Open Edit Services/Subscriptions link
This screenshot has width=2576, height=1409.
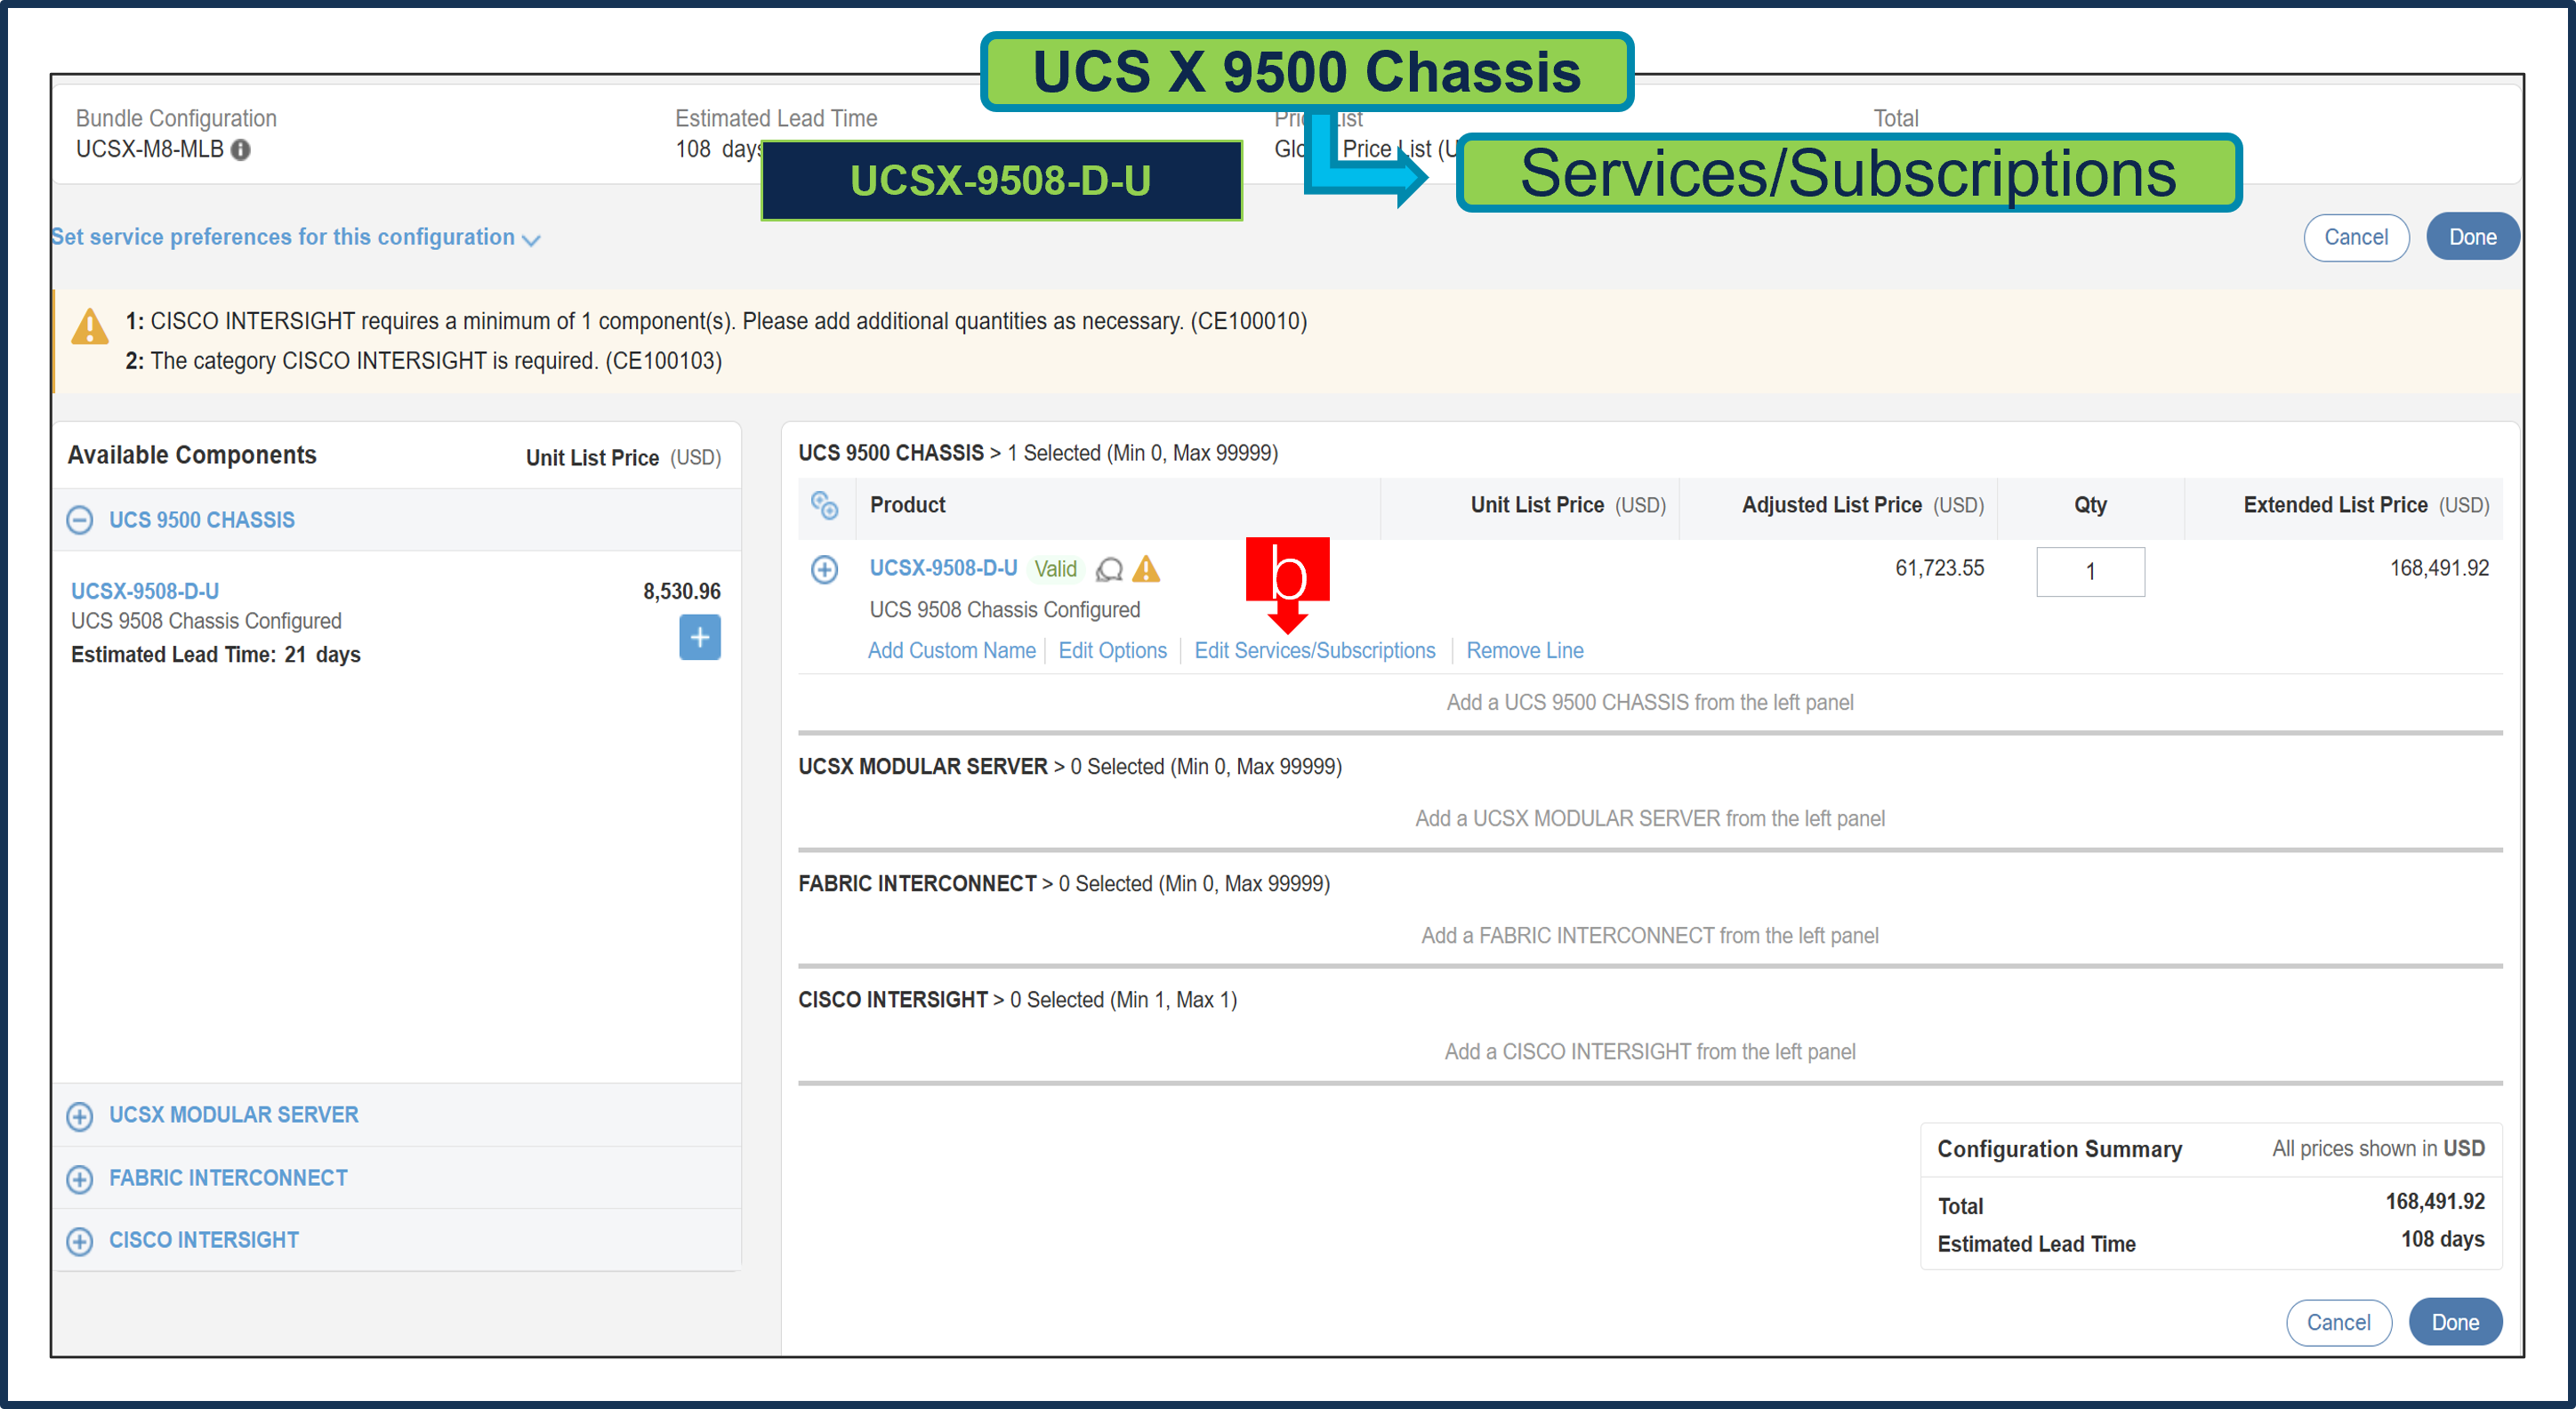(x=1314, y=650)
